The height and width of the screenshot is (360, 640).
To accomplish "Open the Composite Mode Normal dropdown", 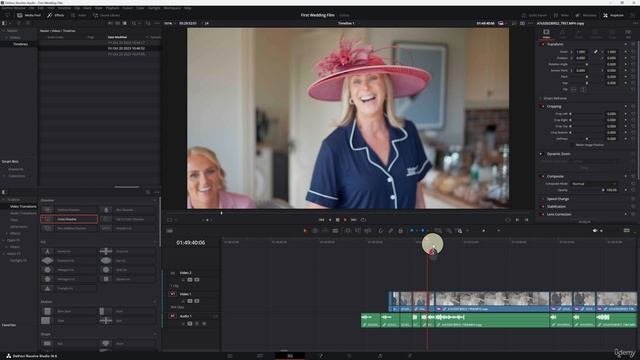I will pyautogui.click(x=594, y=184).
